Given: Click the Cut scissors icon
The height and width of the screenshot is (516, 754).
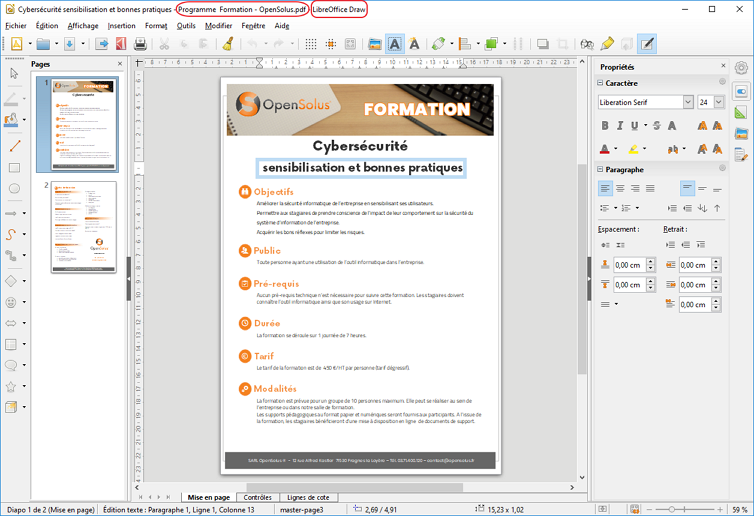Looking at the screenshot, I should click(x=164, y=44).
